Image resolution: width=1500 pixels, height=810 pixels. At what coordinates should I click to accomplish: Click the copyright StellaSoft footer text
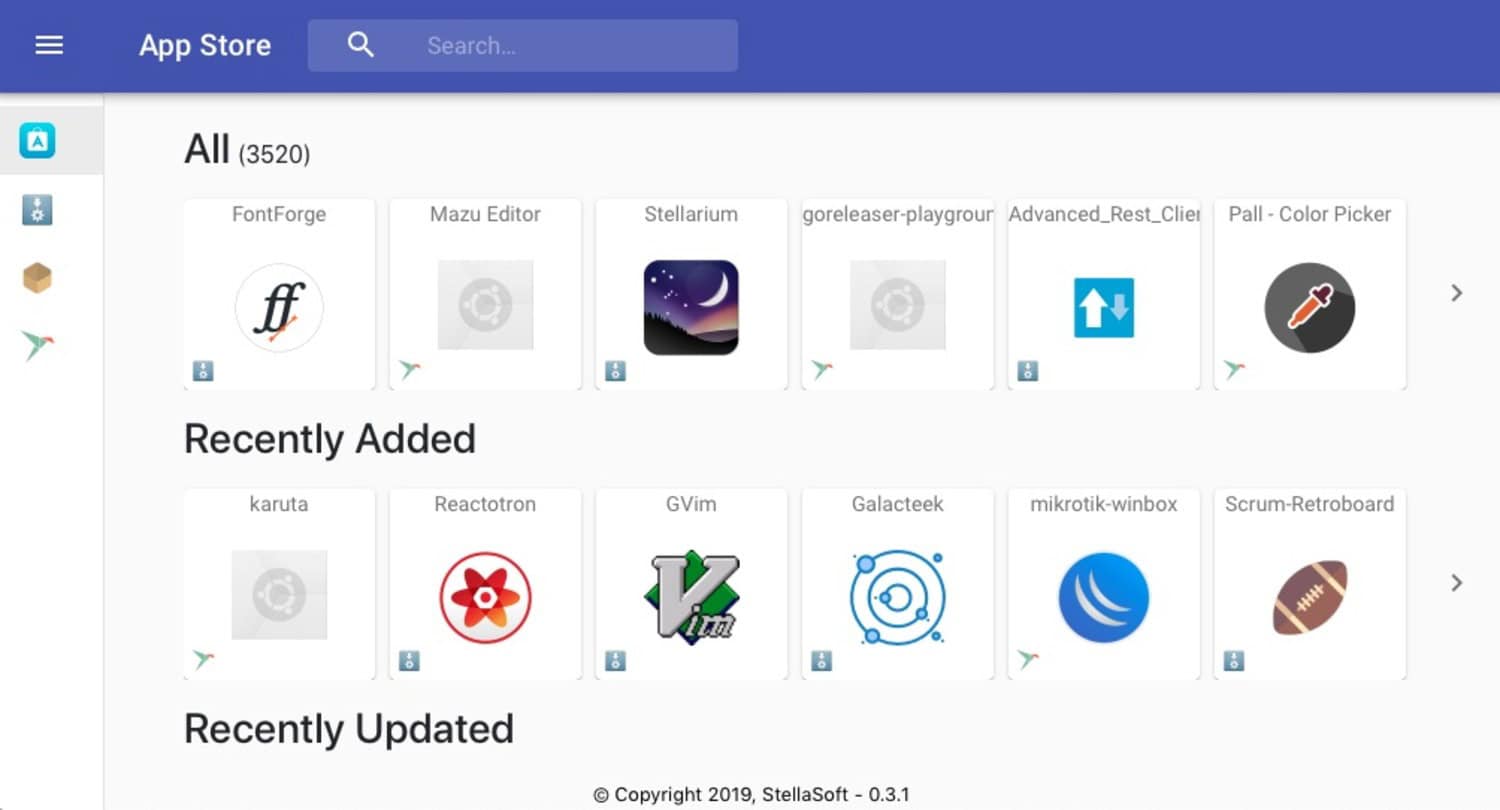pyautogui.click(x=752, y=795)
